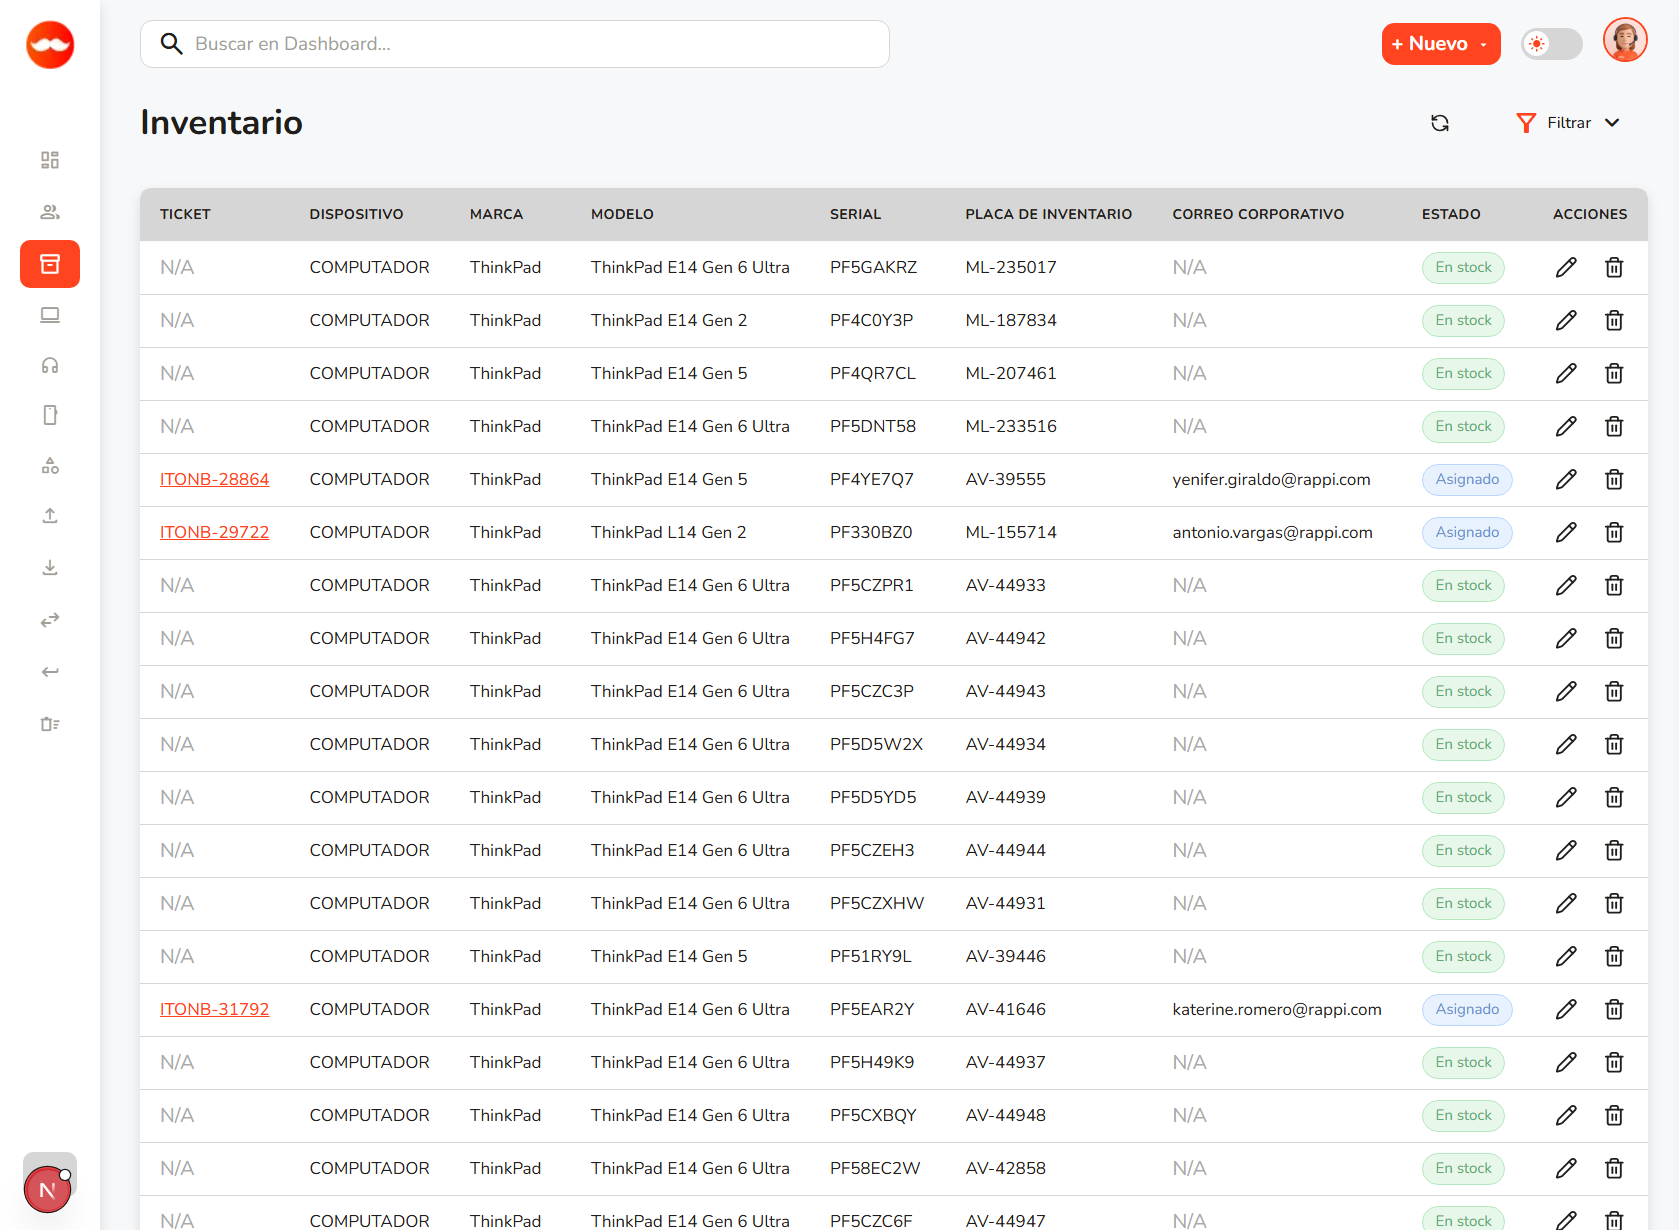
Task: Toggle the light/dark theme switch
Action: coord(1551,44)
